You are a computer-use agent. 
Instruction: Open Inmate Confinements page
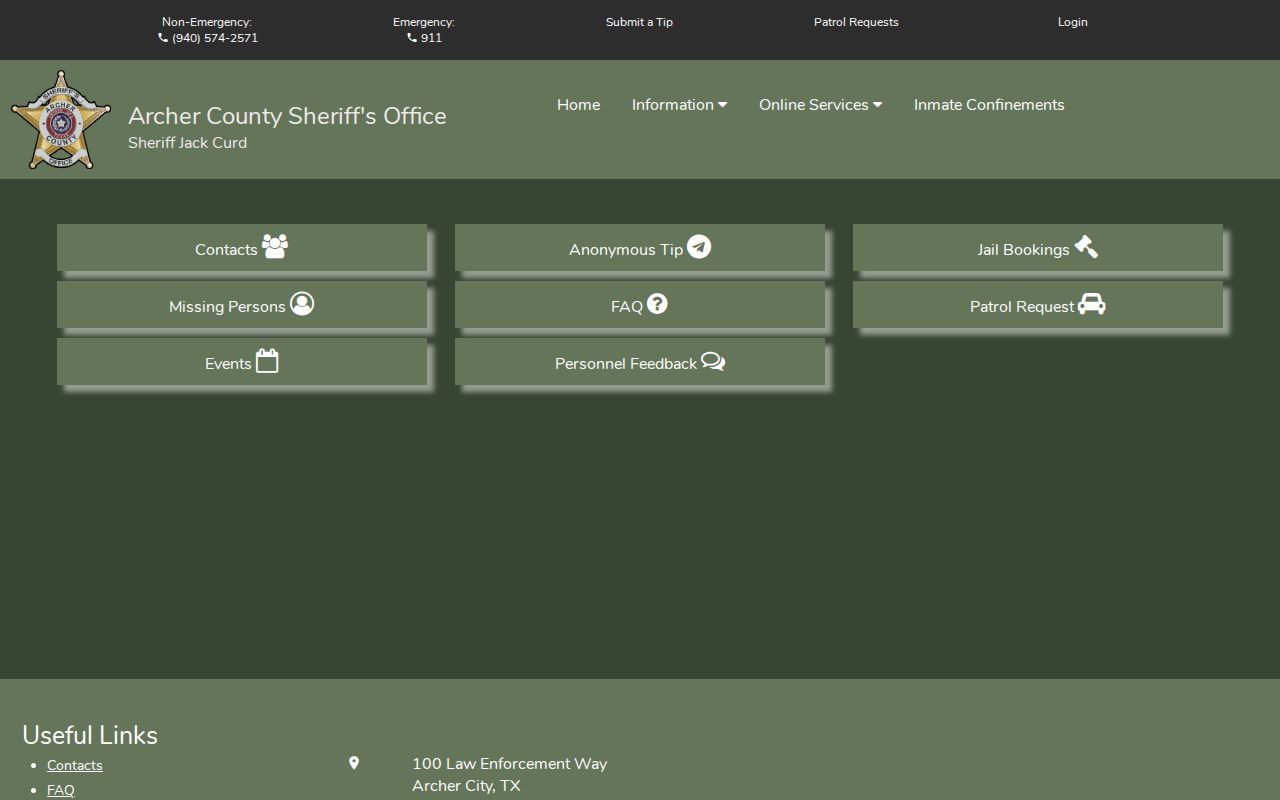pos(989,105)
